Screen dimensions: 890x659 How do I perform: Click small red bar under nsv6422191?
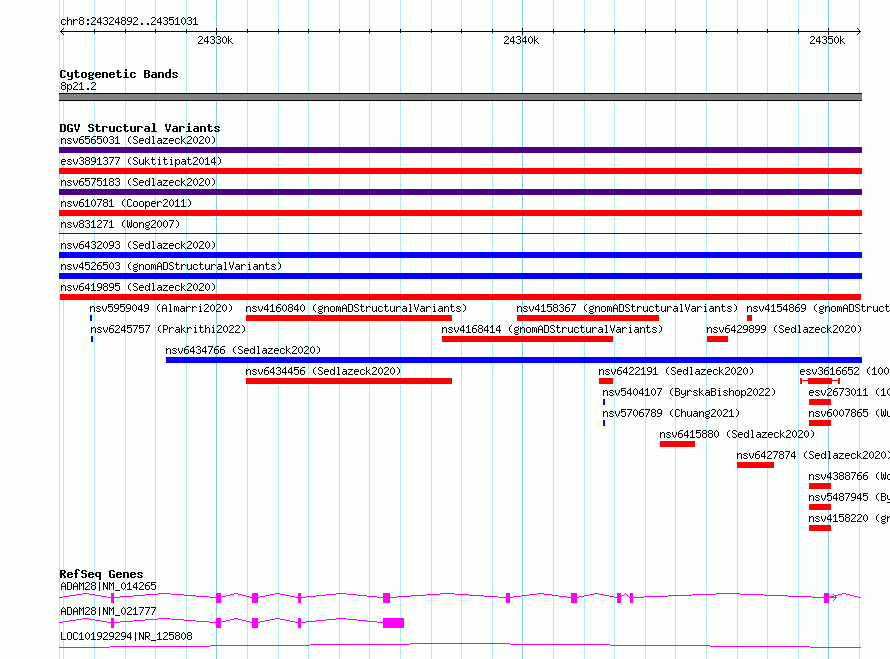click(x=606, y=381)
